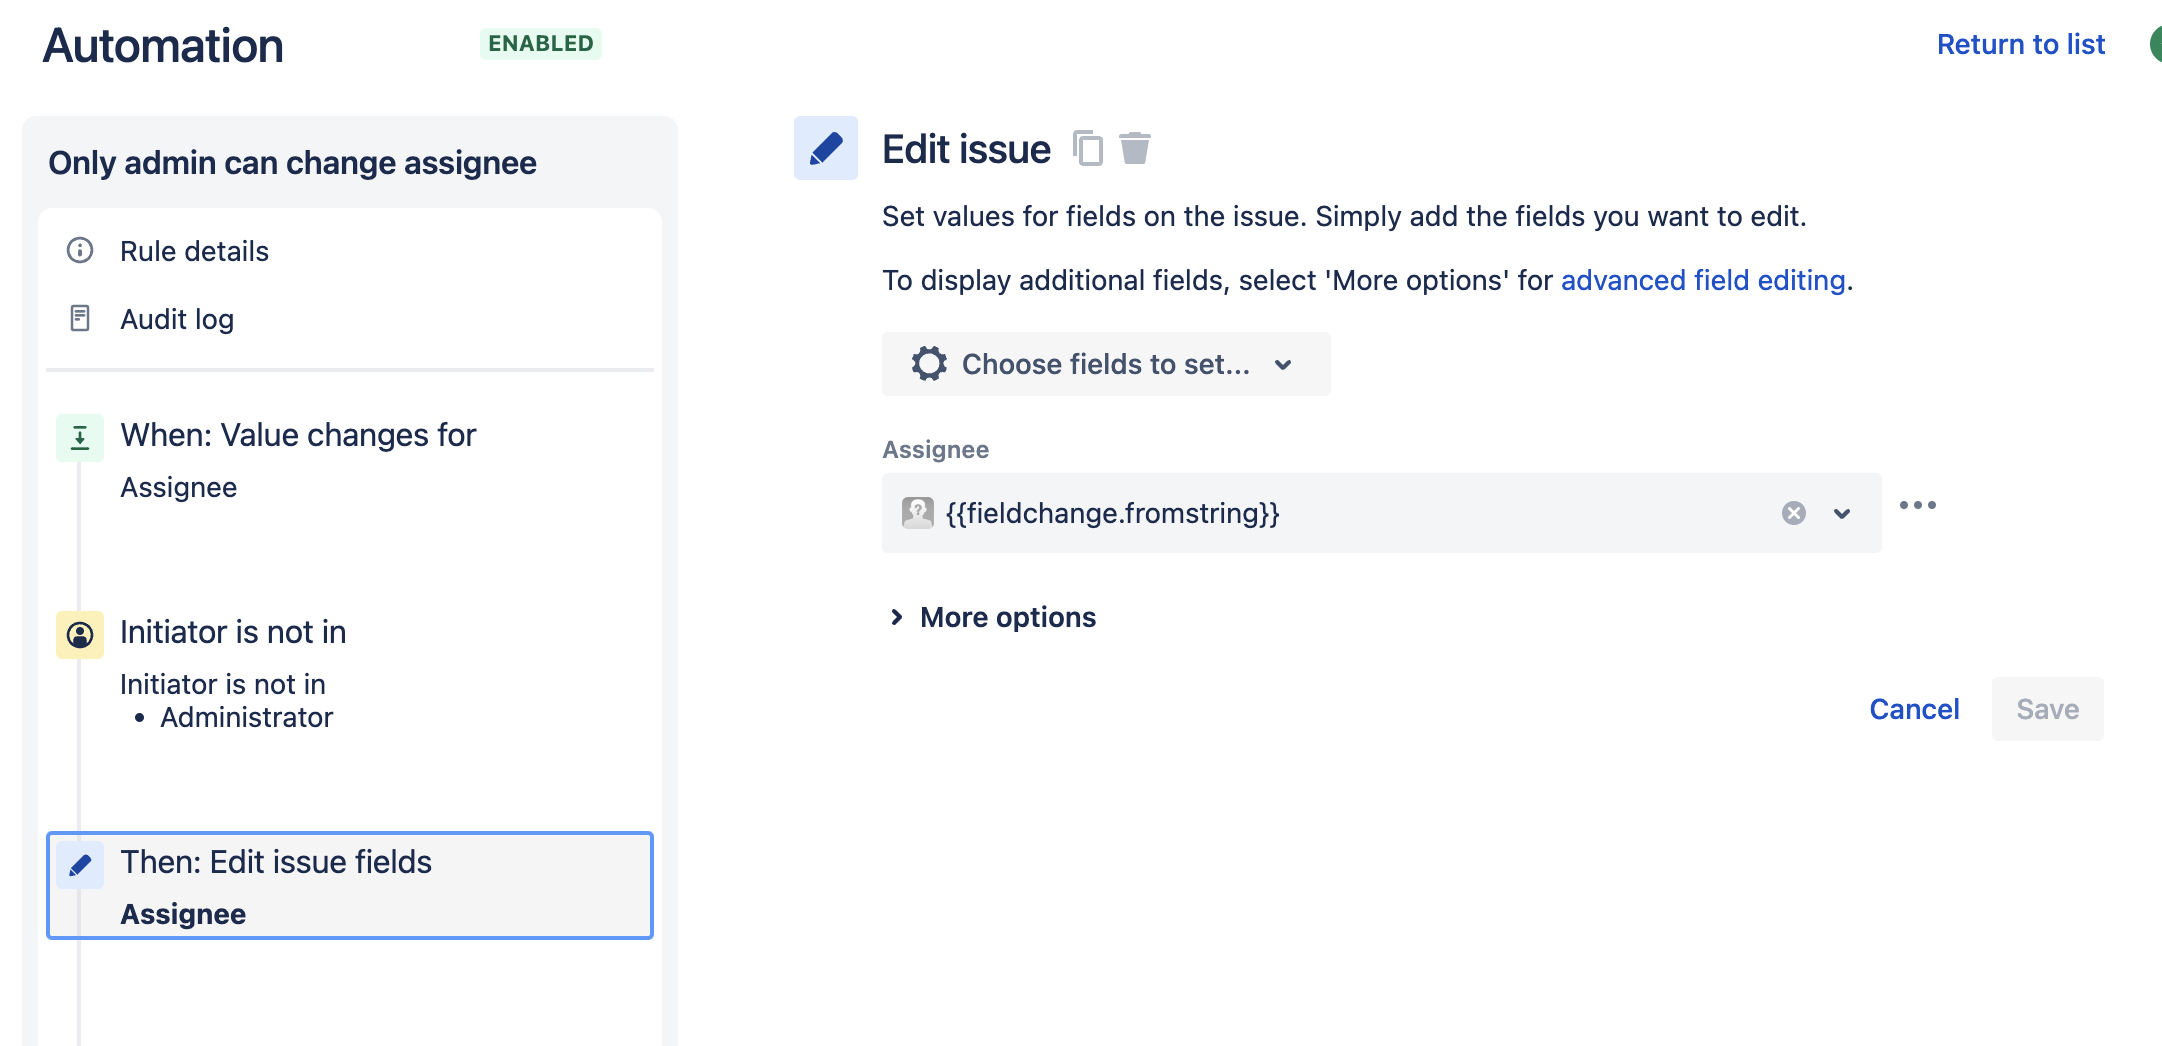Click the blue pencil icon beside Edit issue
The width and height of the screenshot is (2162, 1046).
[x=824, y=148]
